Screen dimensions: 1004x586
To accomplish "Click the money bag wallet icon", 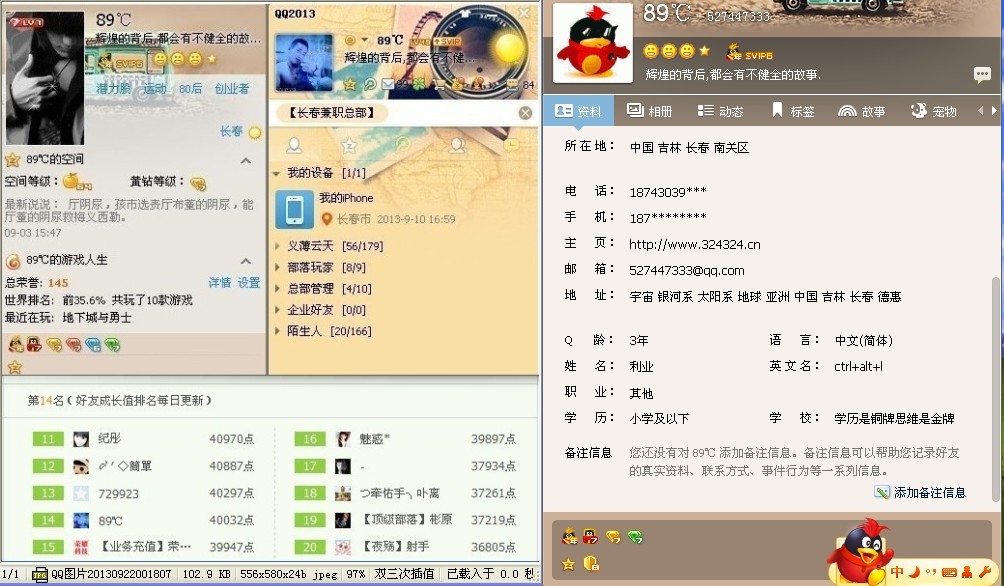I will 458,84.
